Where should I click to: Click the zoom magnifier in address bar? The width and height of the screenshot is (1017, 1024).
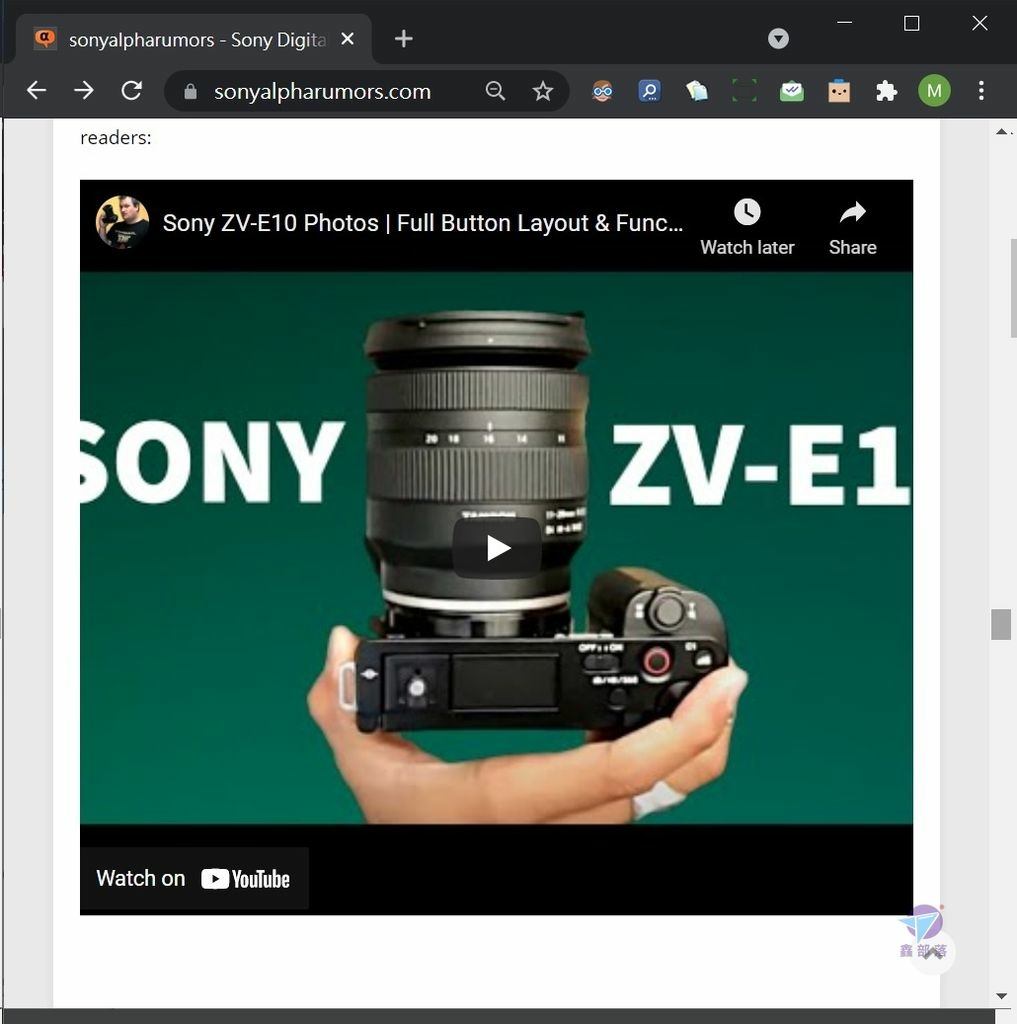pyautogui.click(x=496, y=91)
